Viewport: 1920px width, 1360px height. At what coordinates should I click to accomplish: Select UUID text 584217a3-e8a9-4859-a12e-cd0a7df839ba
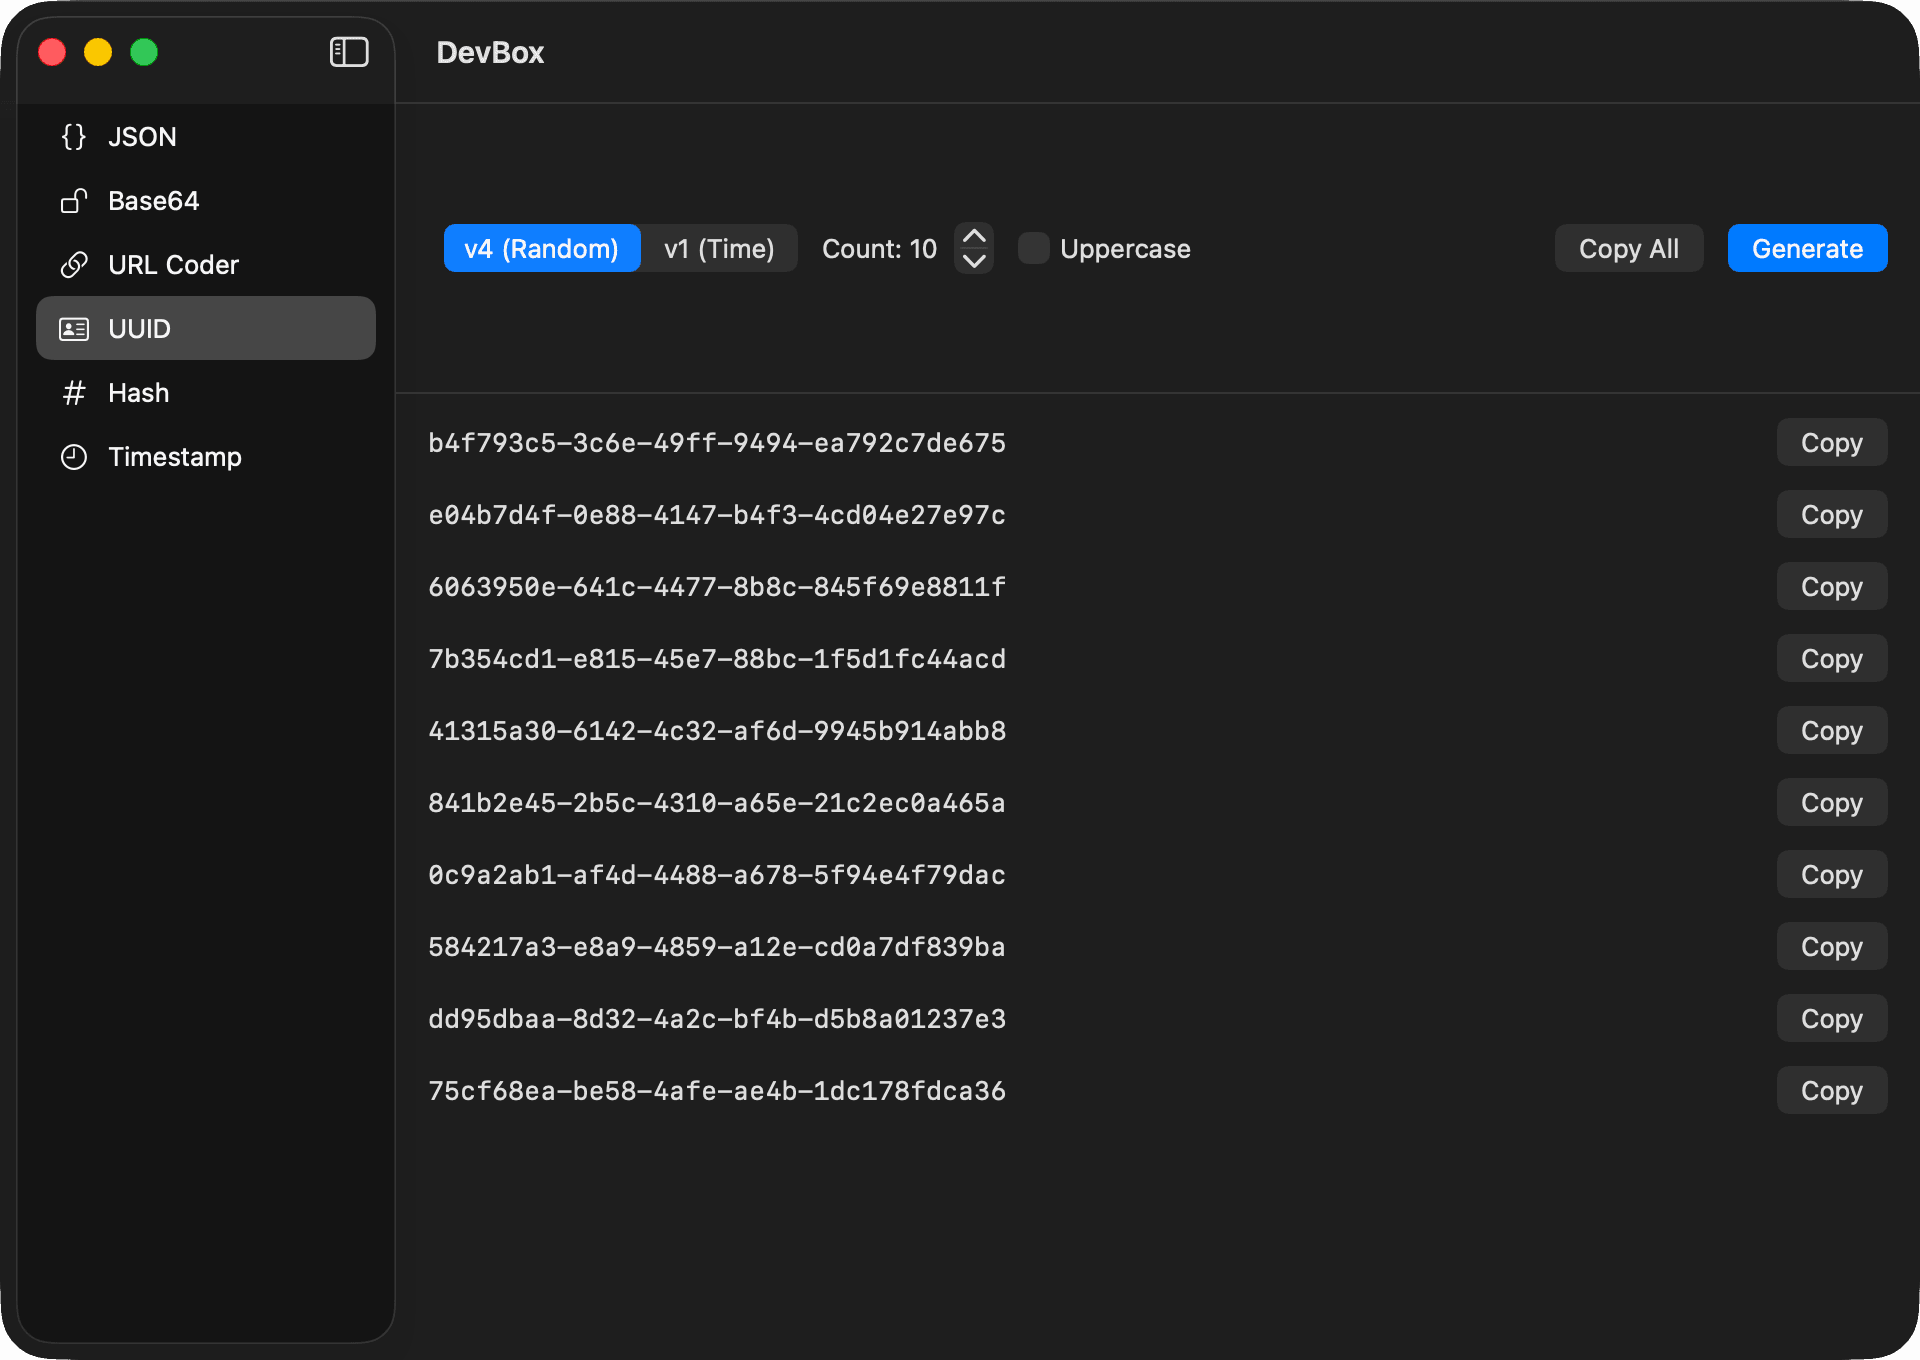pos(717,947)
